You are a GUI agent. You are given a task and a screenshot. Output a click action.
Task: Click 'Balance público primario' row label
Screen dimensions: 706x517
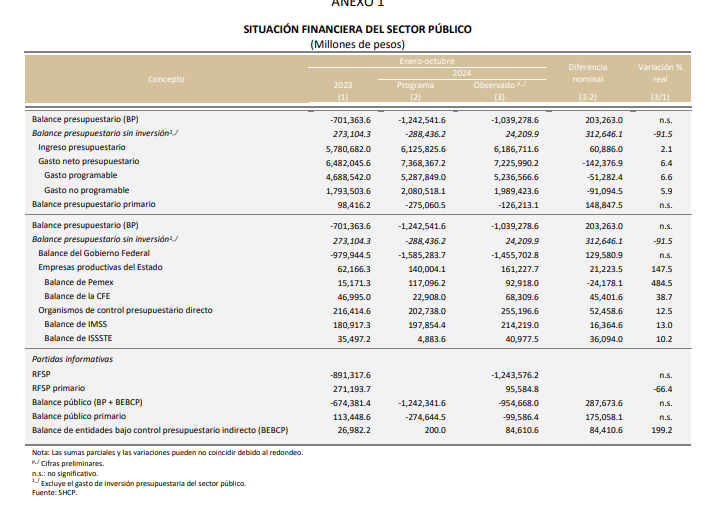79,416
